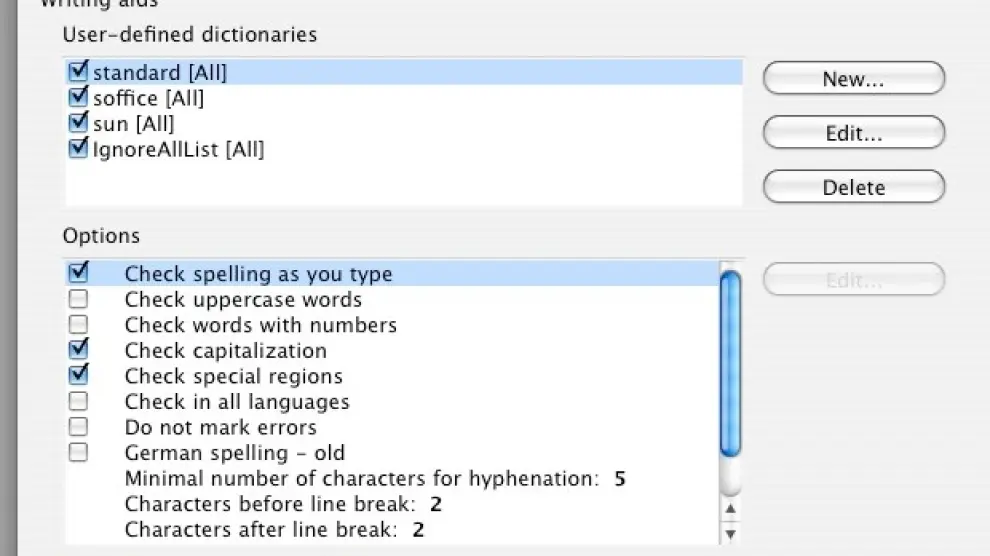990x556 pixels.
Task: Uncheck Check special regions
Action: (78, 376)
